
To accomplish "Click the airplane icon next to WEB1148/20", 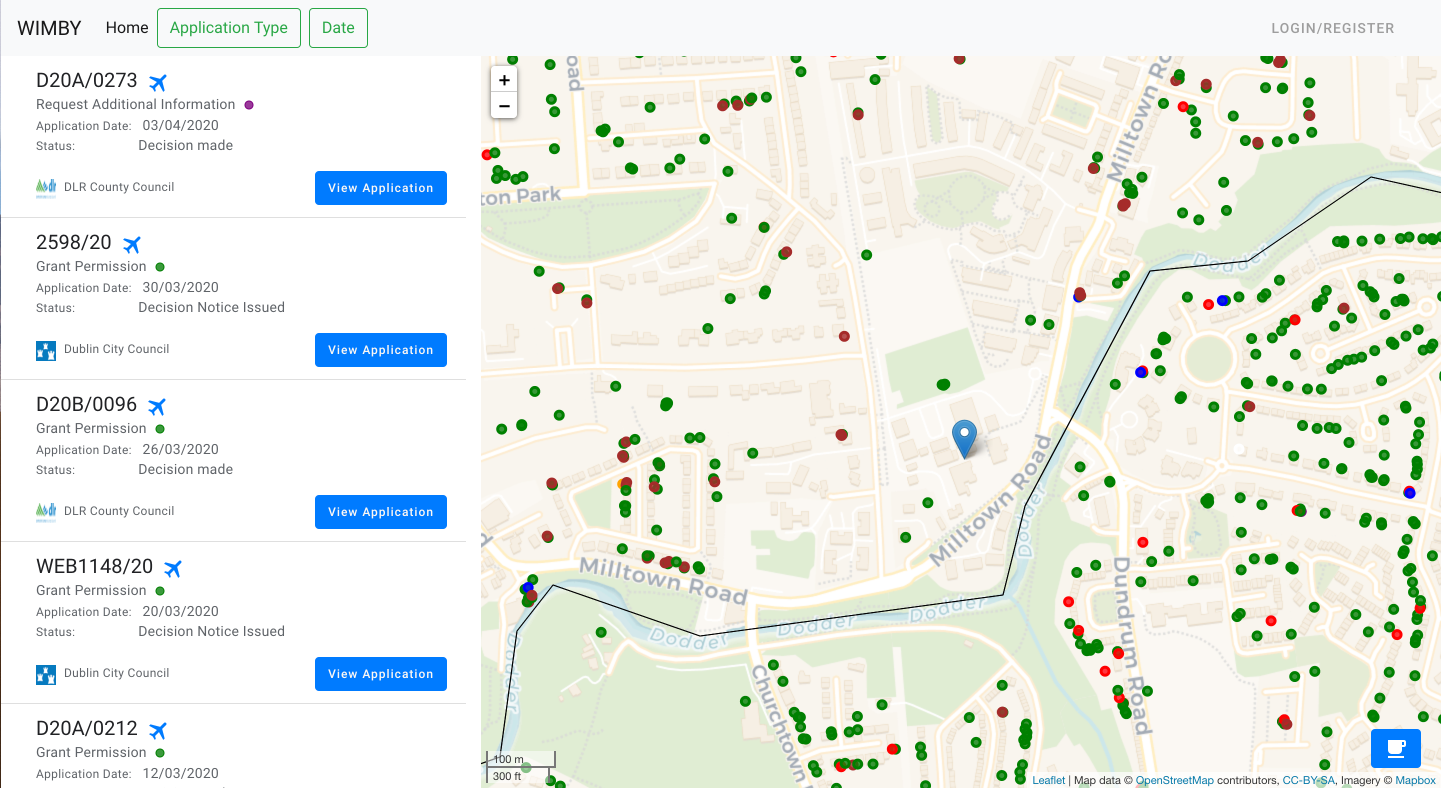I will (x=173, y=568).
